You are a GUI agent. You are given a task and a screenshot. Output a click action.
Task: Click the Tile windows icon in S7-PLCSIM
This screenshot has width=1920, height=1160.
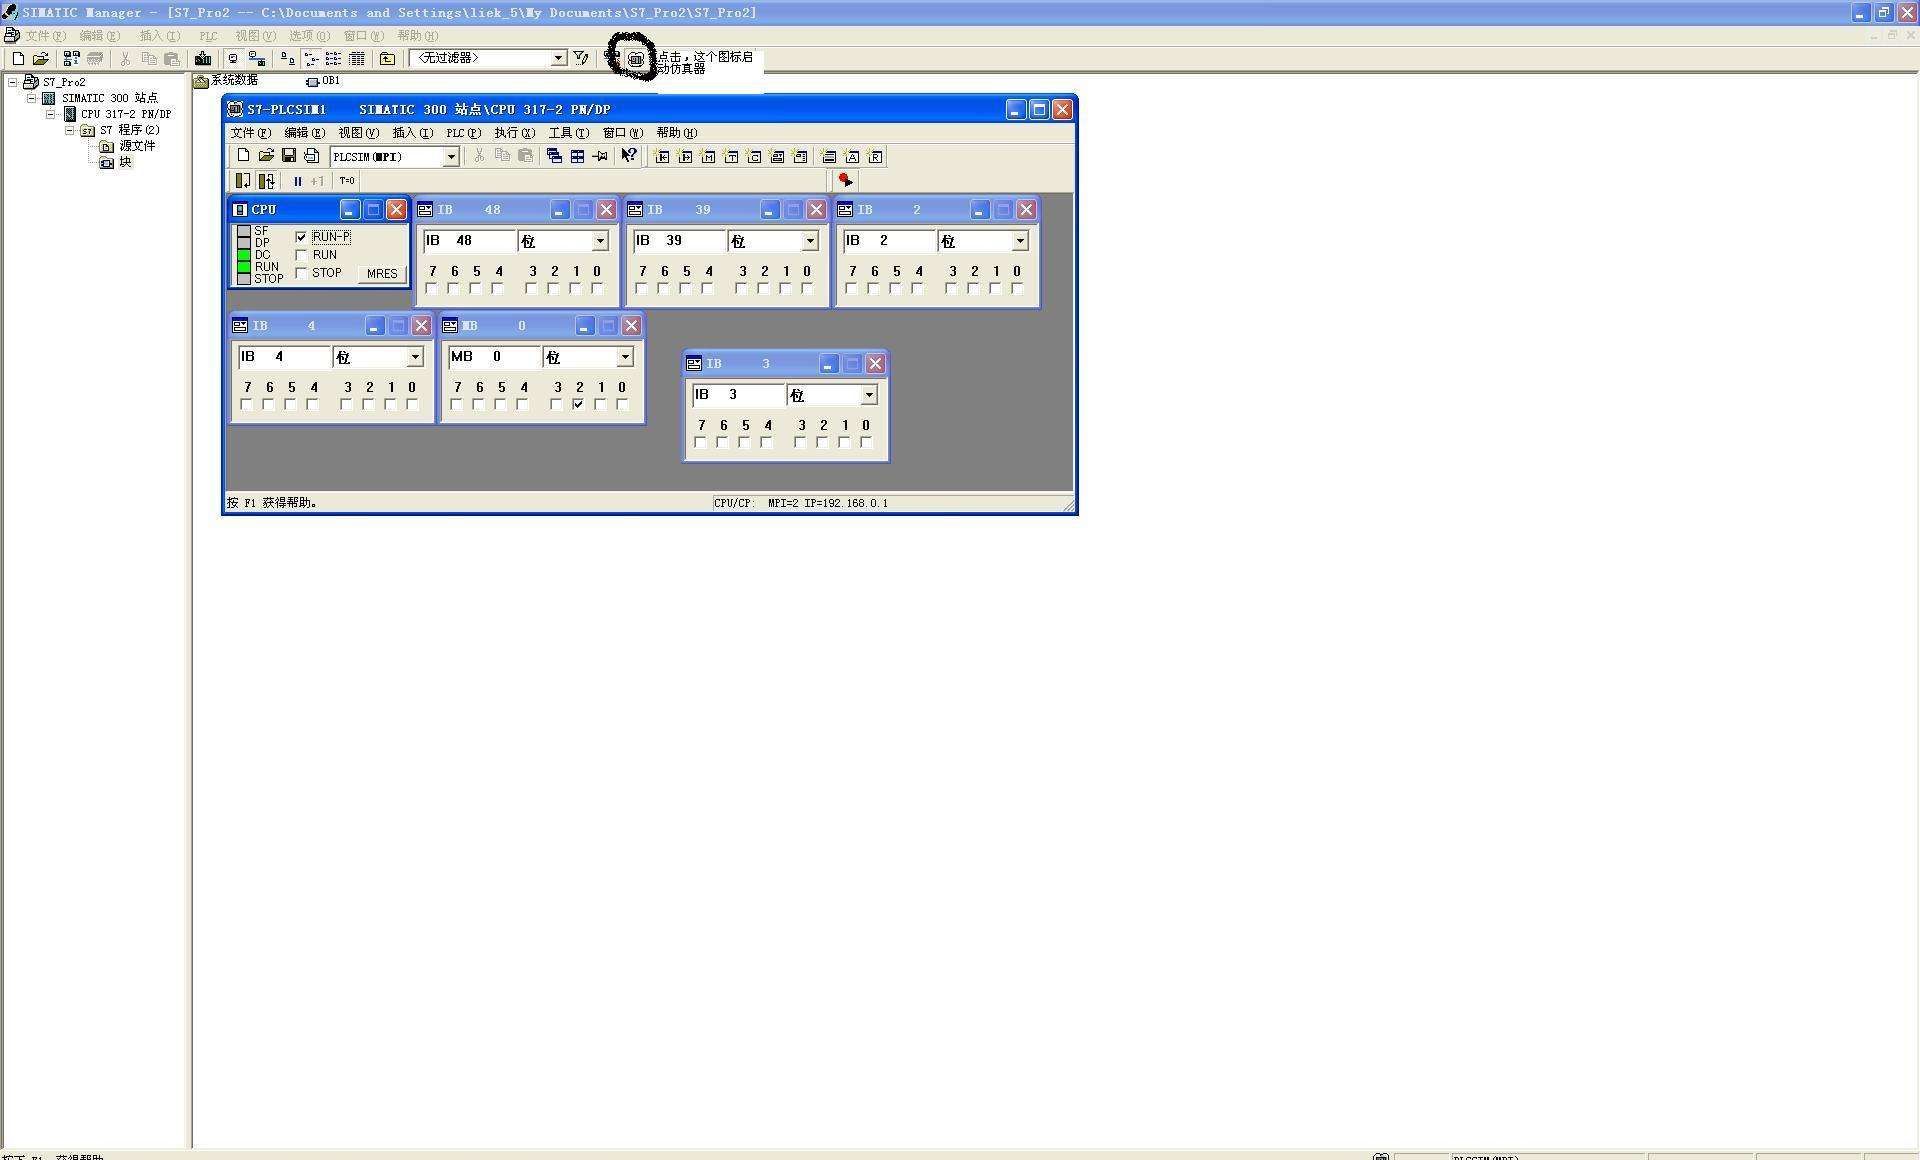tap(577, 156)
